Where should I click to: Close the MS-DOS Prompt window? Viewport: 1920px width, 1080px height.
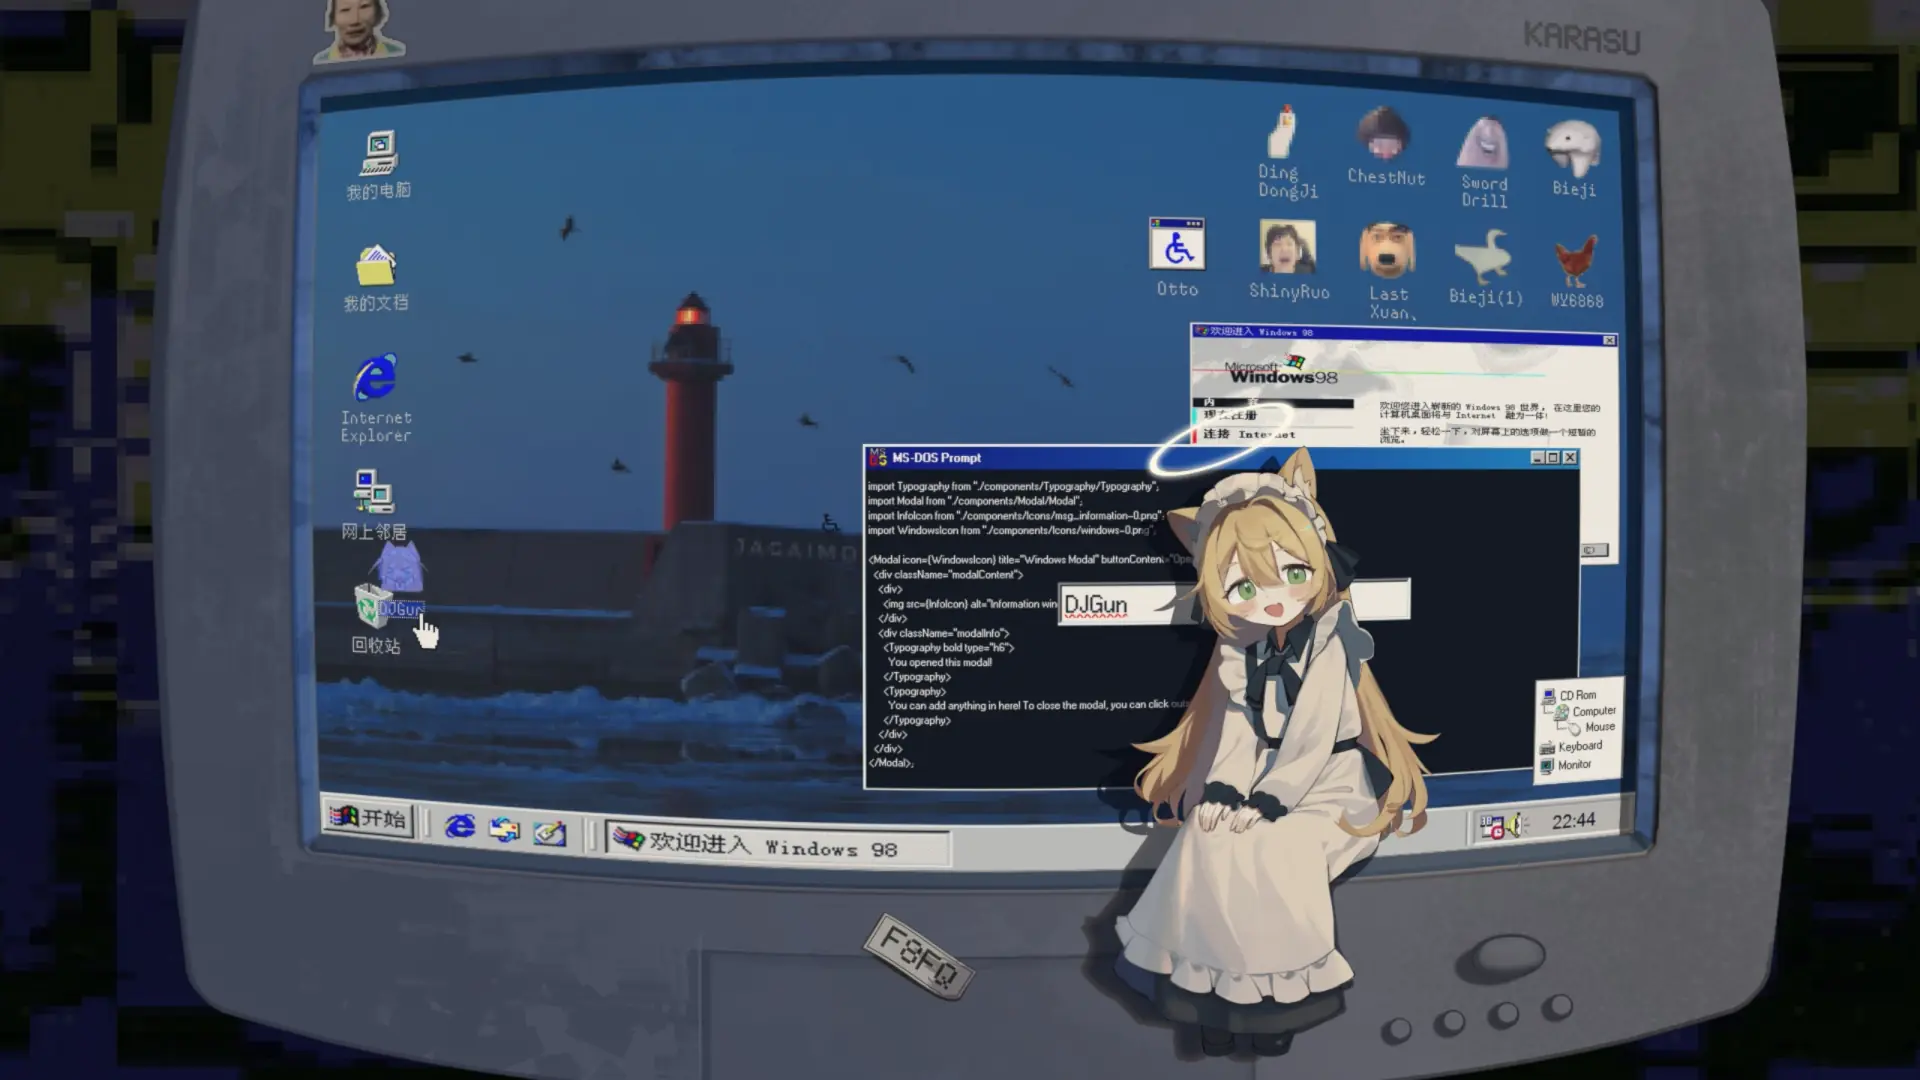point(1570,458)
